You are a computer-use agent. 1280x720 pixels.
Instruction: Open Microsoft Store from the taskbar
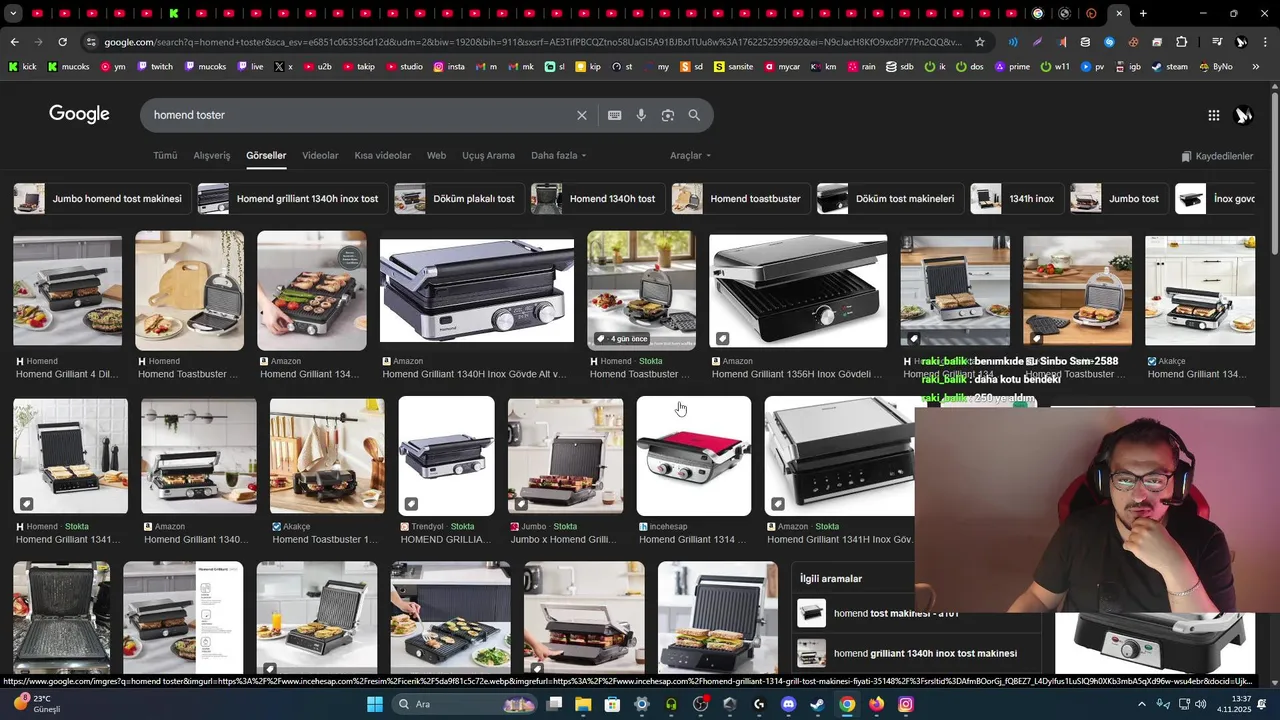(612, 704)
